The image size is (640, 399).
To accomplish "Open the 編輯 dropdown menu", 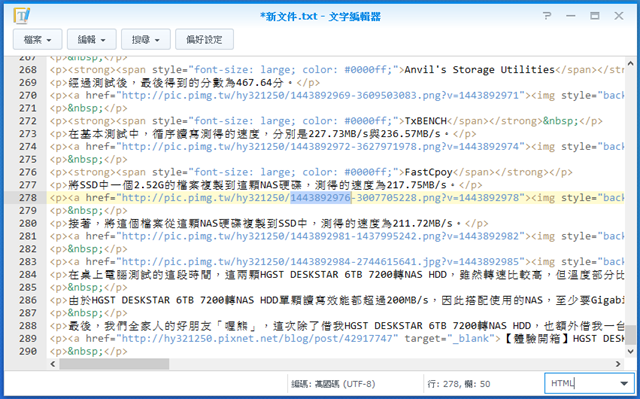I will pyautogui.click(x=92, y=40).
